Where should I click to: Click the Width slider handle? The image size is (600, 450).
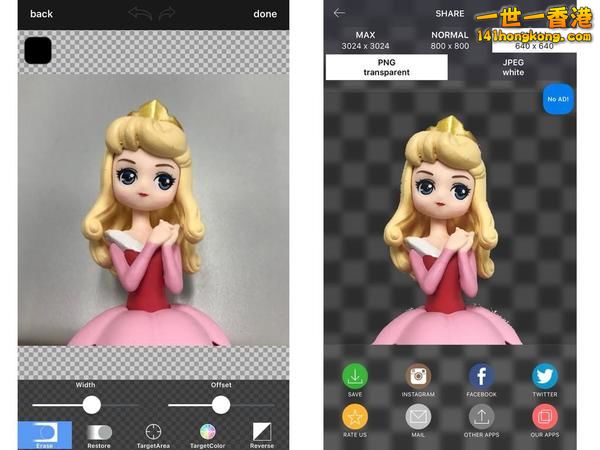pyautogui.click(x=91, y=404)
